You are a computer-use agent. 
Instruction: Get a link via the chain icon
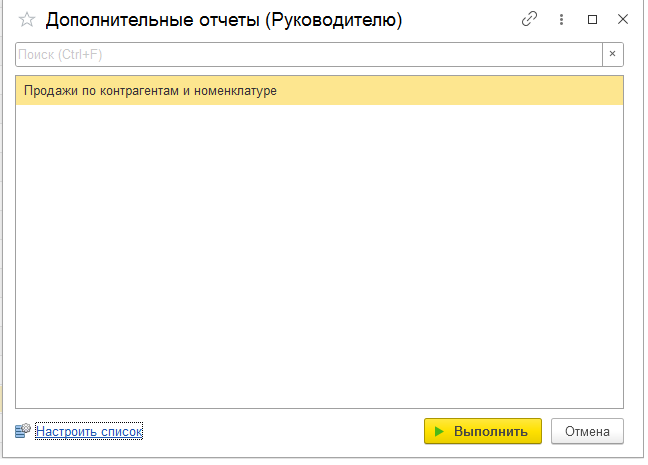tap(529, 19)
